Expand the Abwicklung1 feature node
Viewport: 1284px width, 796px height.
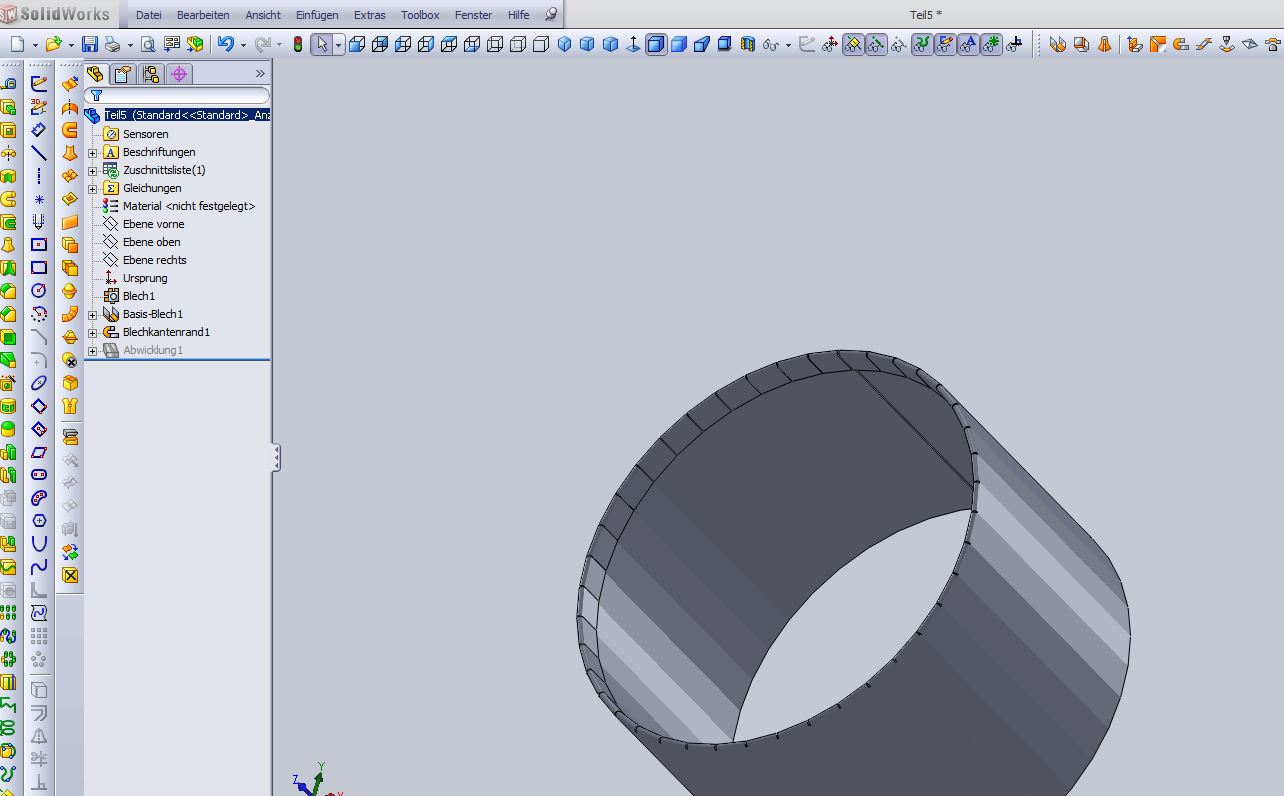pyautogui.click(x=93, y=351)
